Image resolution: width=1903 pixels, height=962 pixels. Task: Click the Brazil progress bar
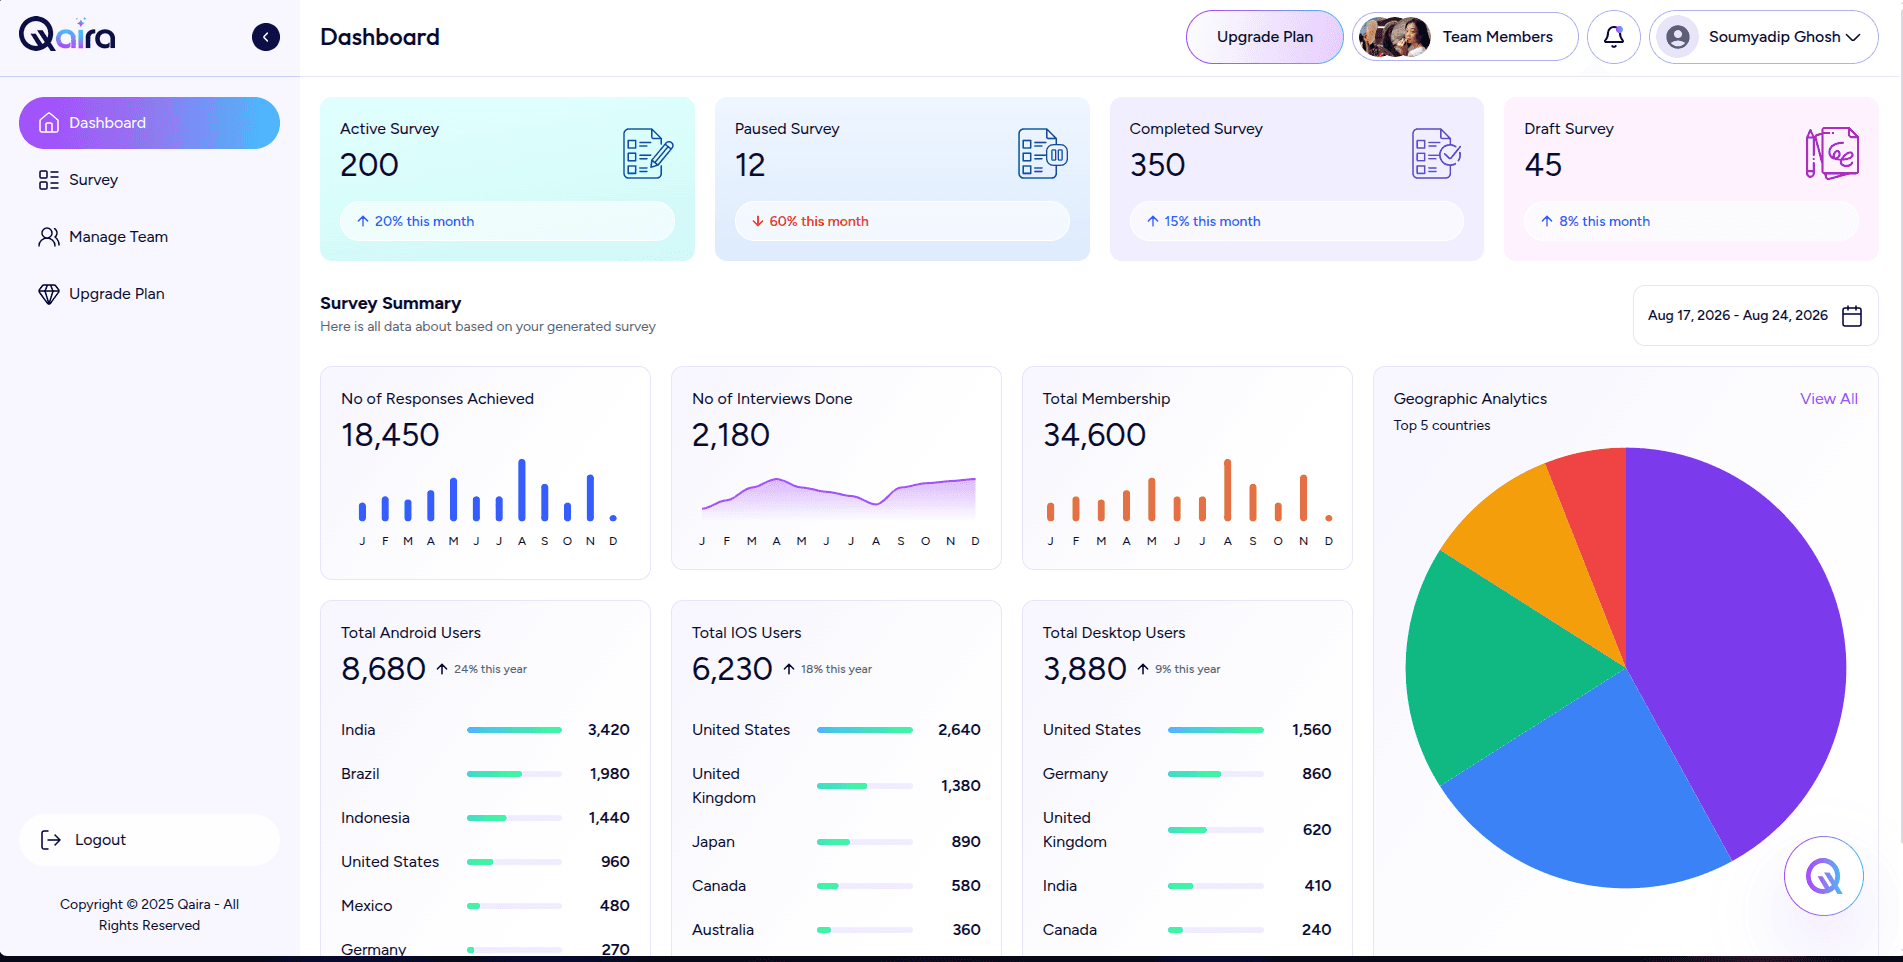(x=514, y=774)
